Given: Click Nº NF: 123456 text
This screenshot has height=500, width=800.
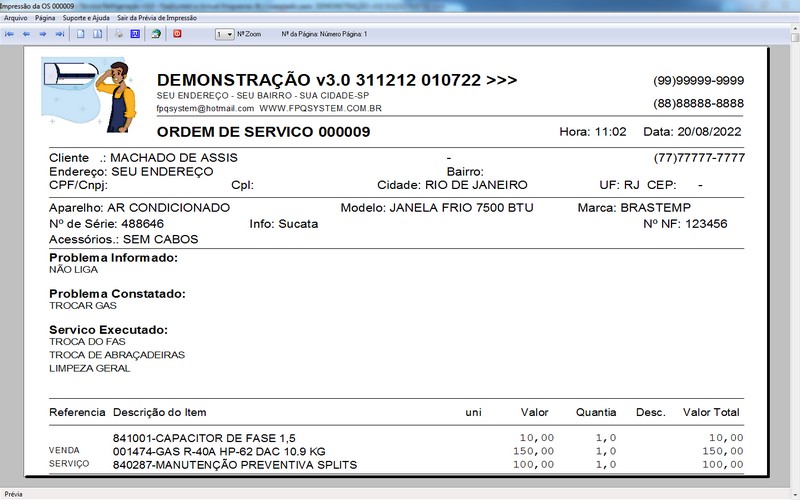Looking at the screenshot, I should click(685, 224).
